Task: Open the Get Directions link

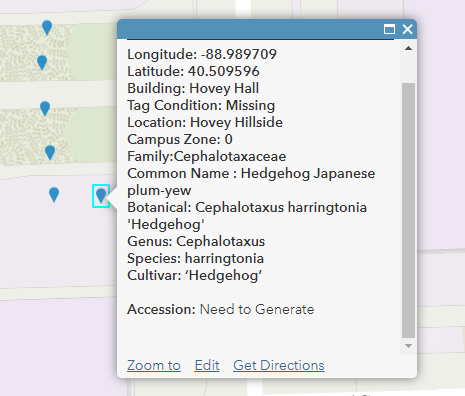Action: point(279,365)
